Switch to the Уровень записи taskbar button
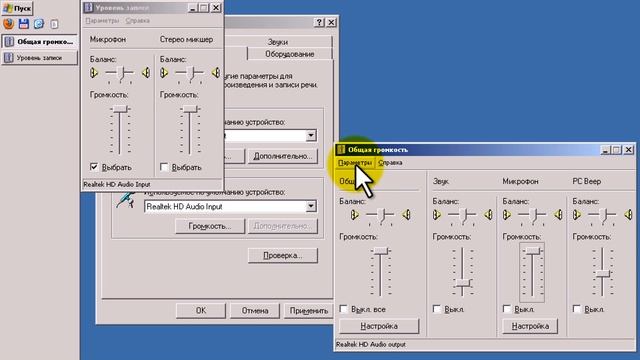 point(39,58)
